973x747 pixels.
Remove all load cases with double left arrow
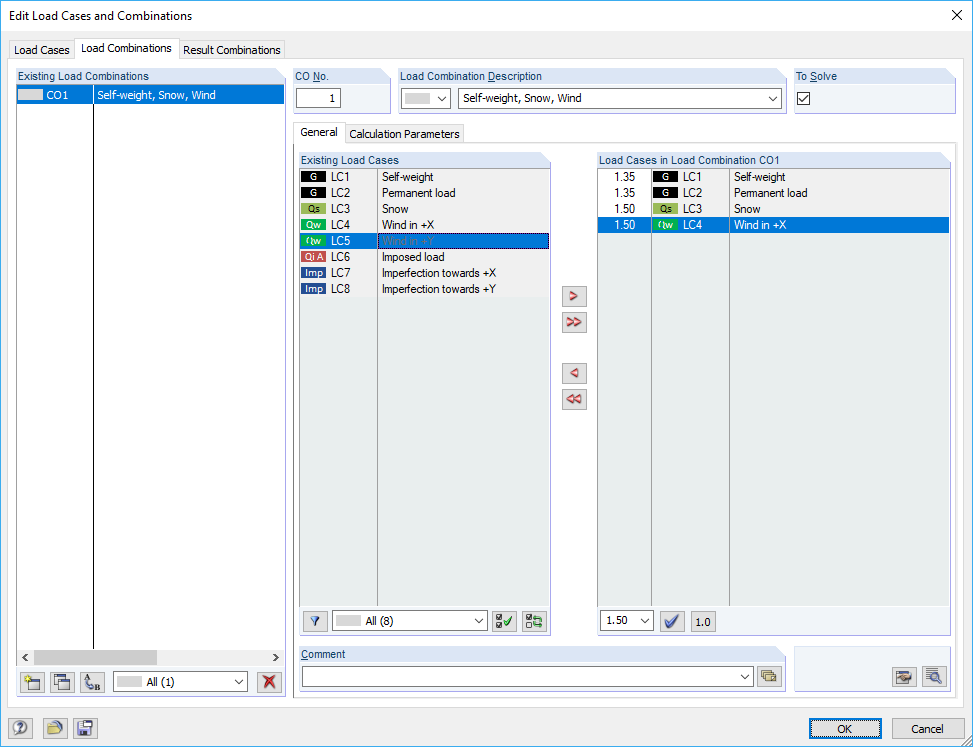tap(574, 399)
